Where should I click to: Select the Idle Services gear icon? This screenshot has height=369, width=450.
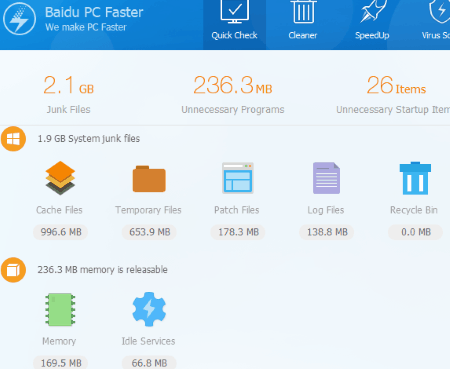point(149,309)
